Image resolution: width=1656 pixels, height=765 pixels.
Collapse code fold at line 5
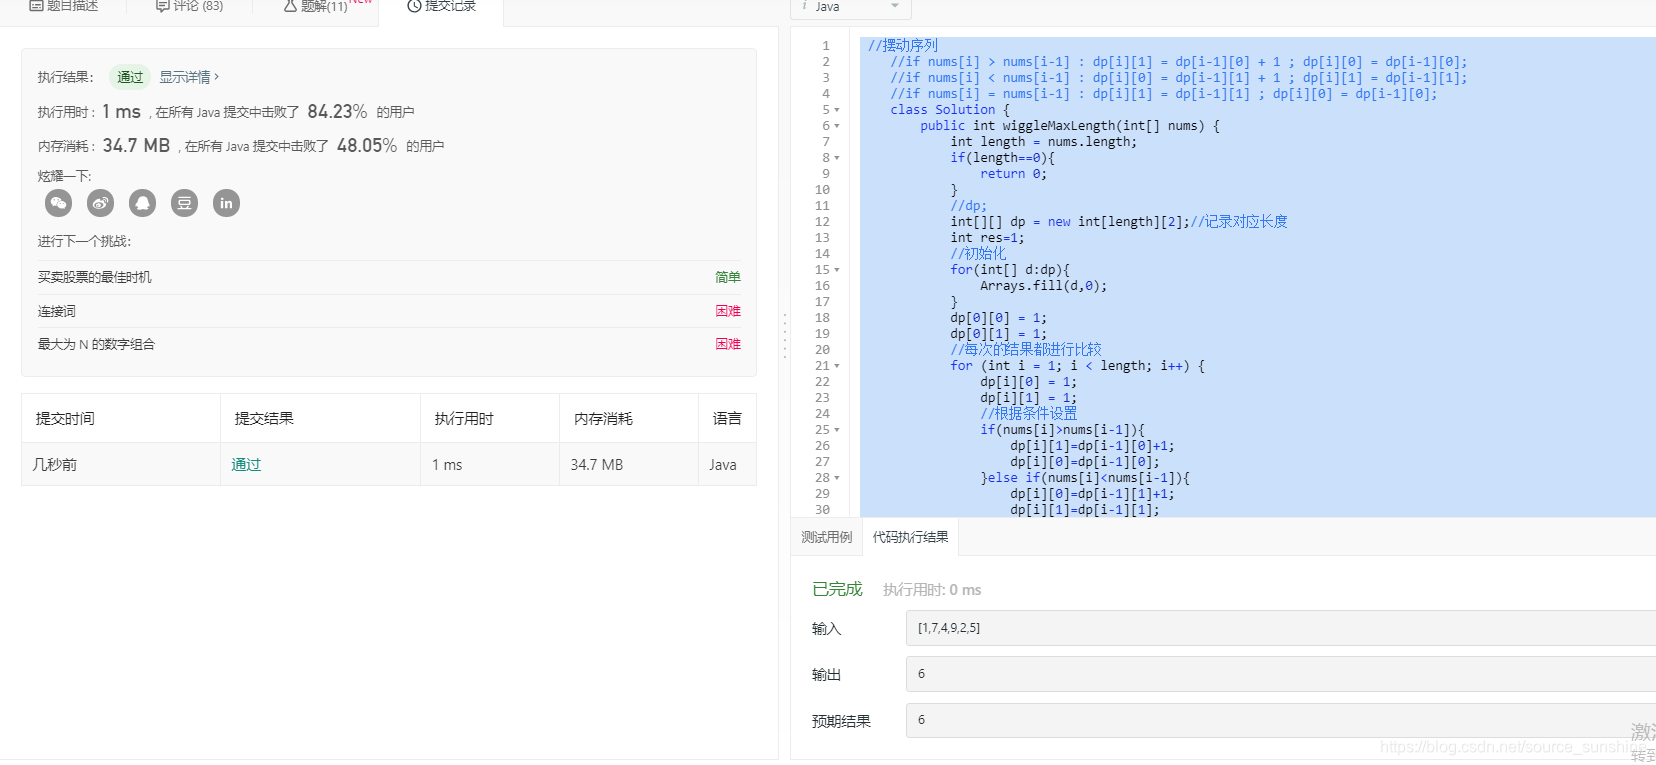[837, 110]
